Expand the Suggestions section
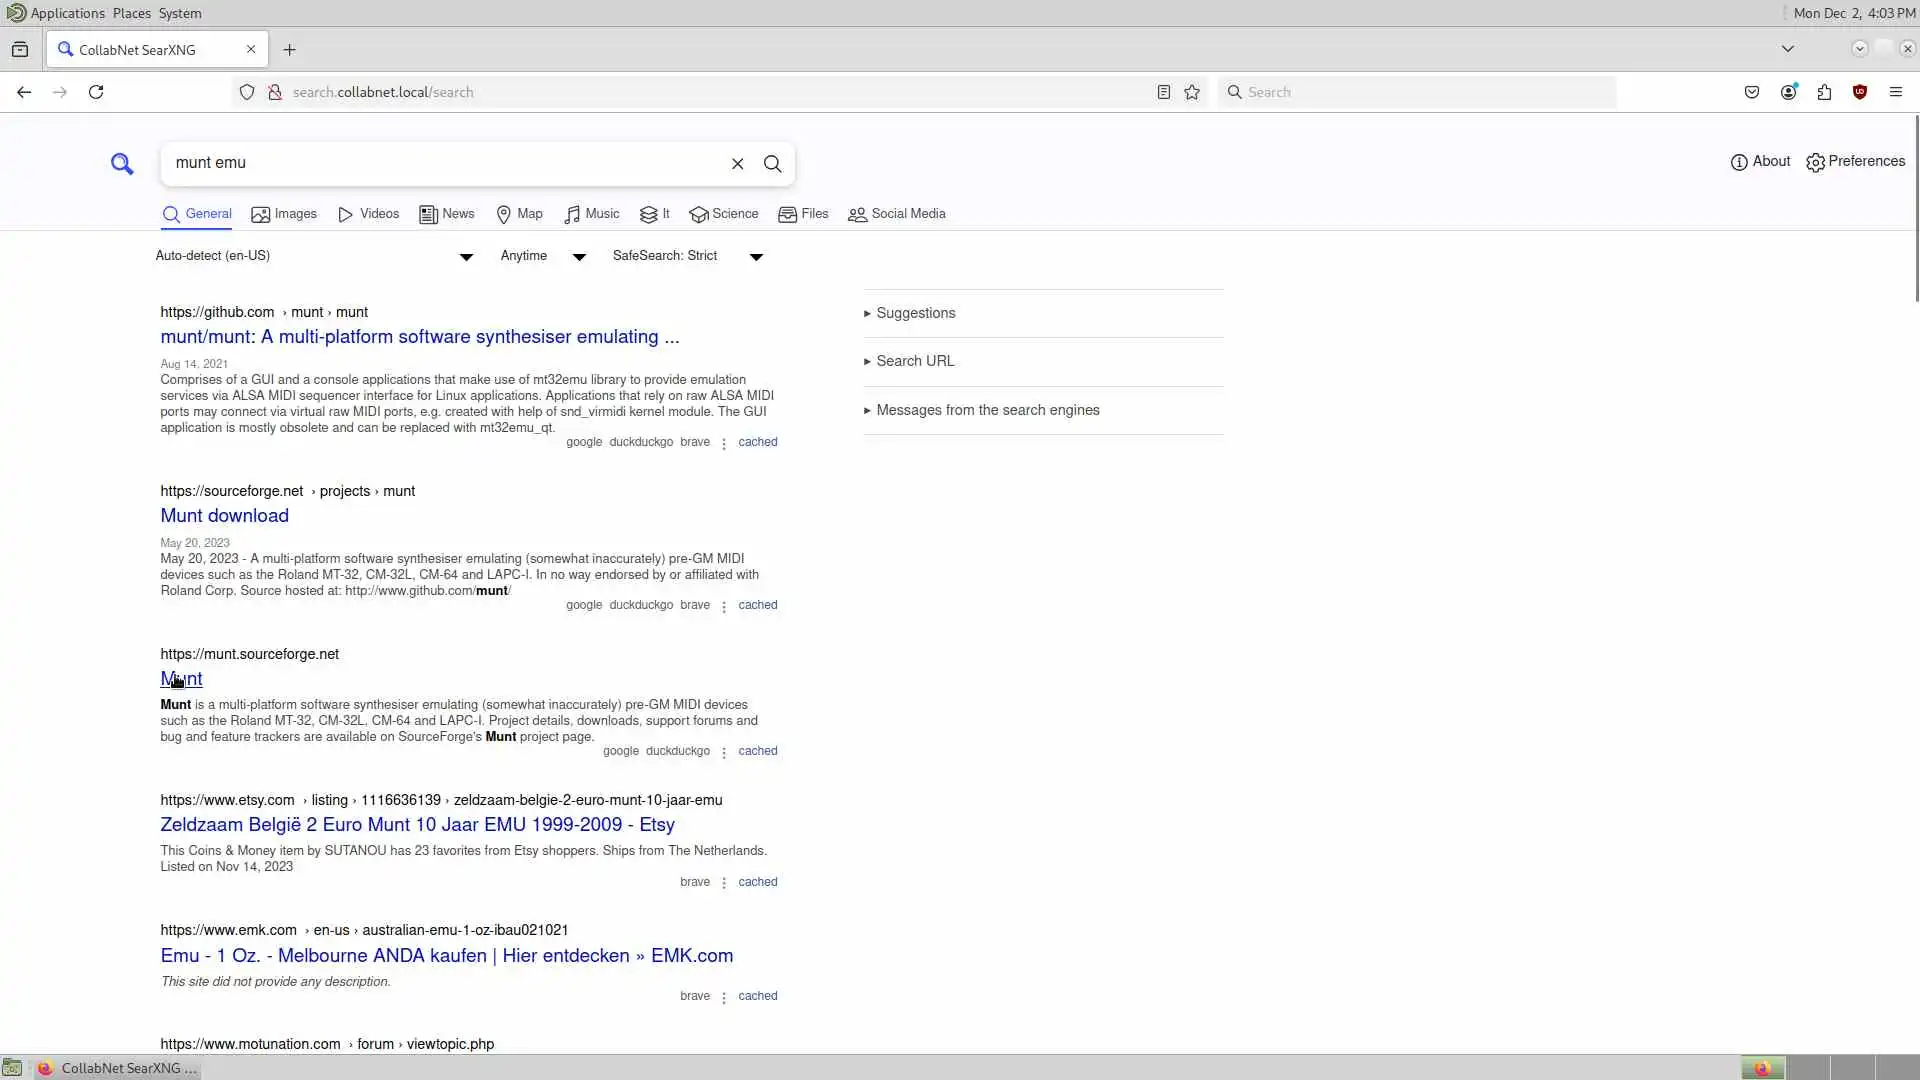 click(x=915, y=313)
